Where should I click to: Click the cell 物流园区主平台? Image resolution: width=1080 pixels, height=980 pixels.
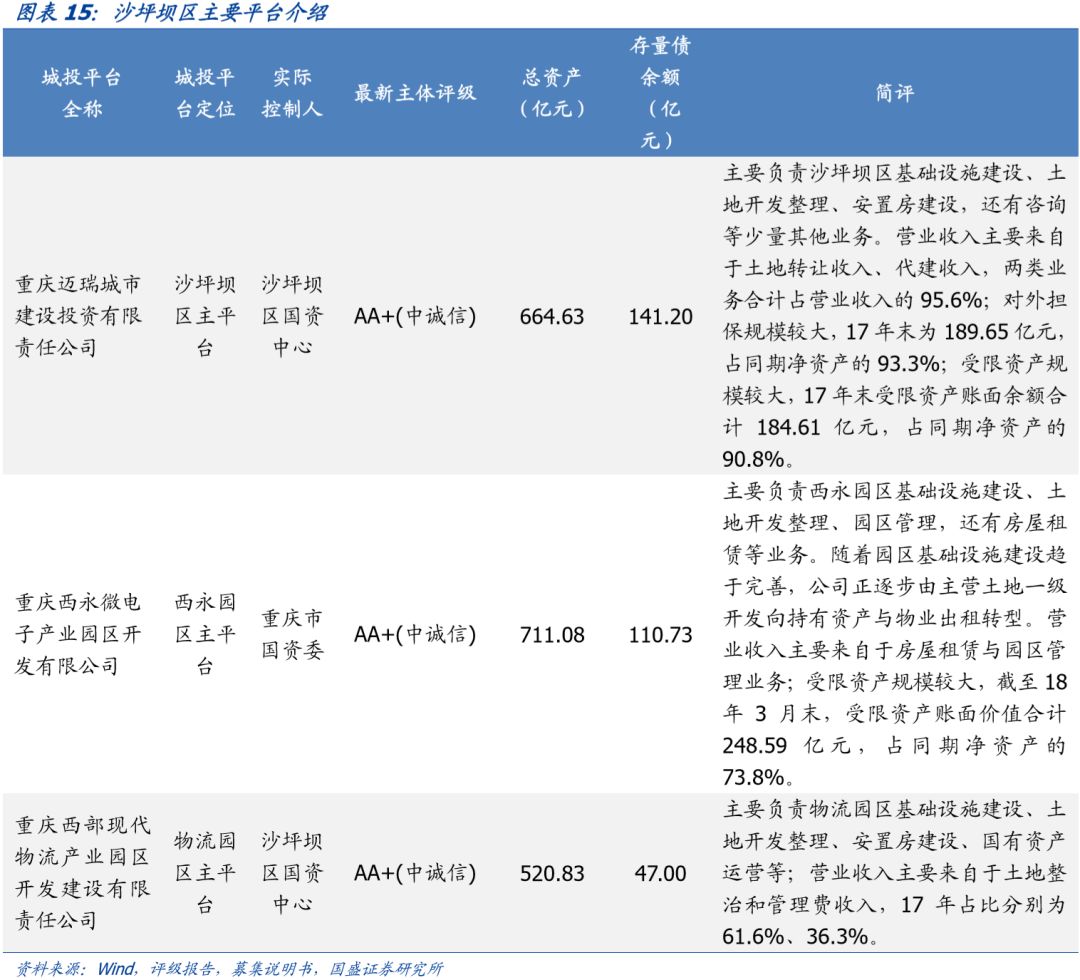205,873
